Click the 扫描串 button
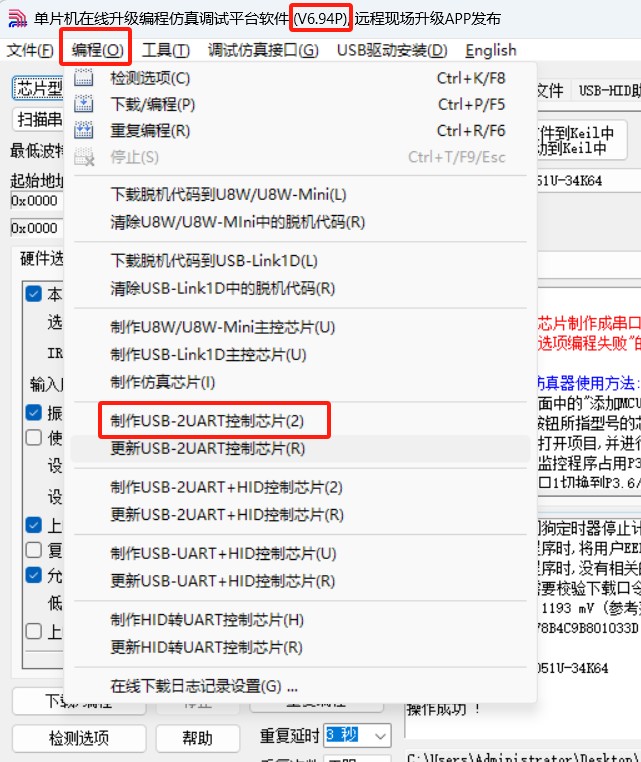 (38, 119)
